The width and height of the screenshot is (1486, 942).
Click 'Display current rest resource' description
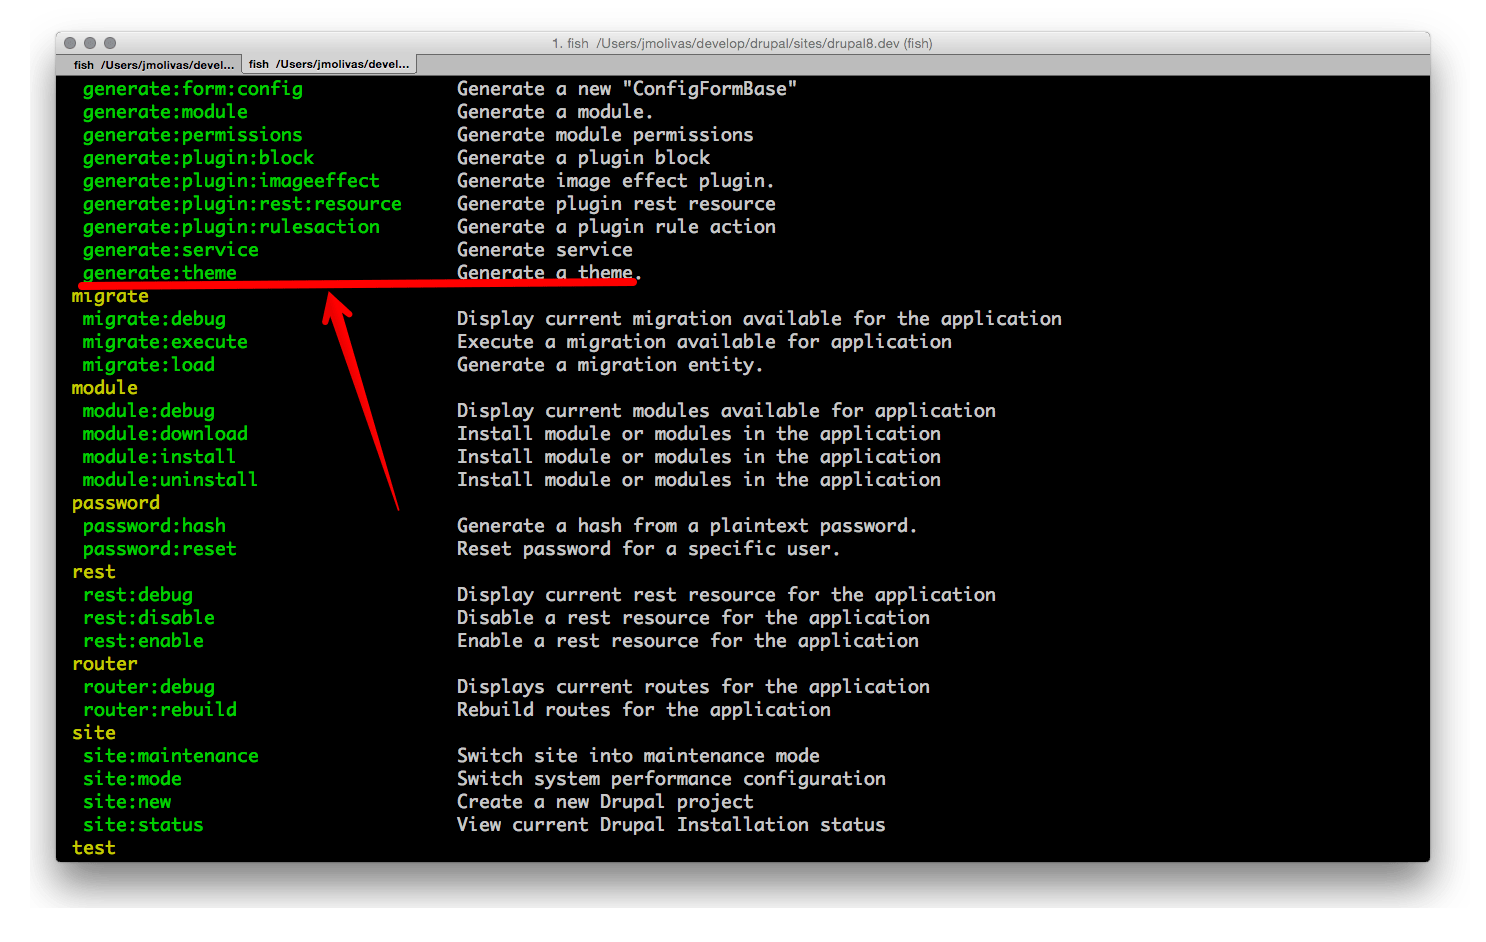726,595
